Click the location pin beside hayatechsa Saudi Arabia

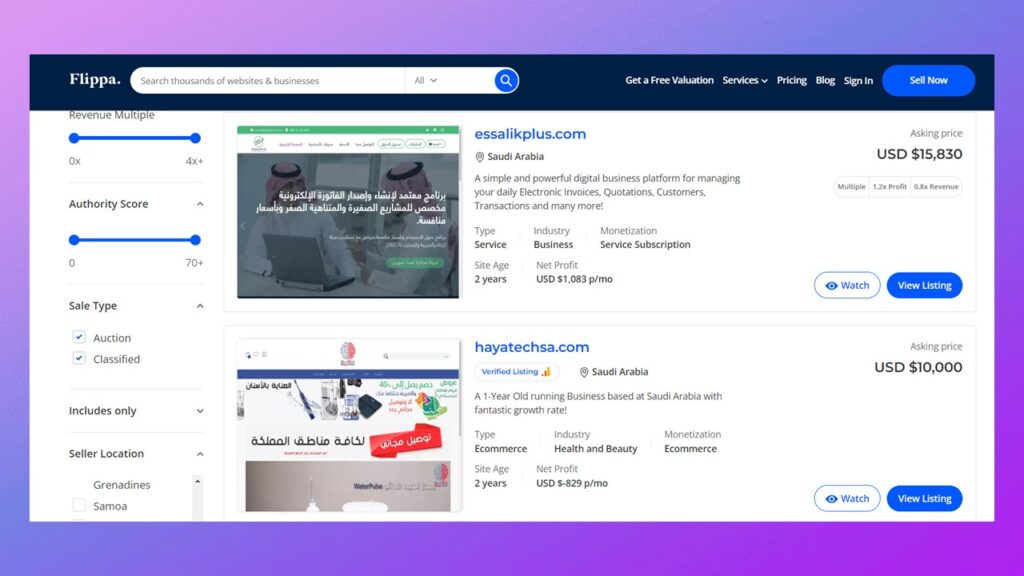(584, 372)
